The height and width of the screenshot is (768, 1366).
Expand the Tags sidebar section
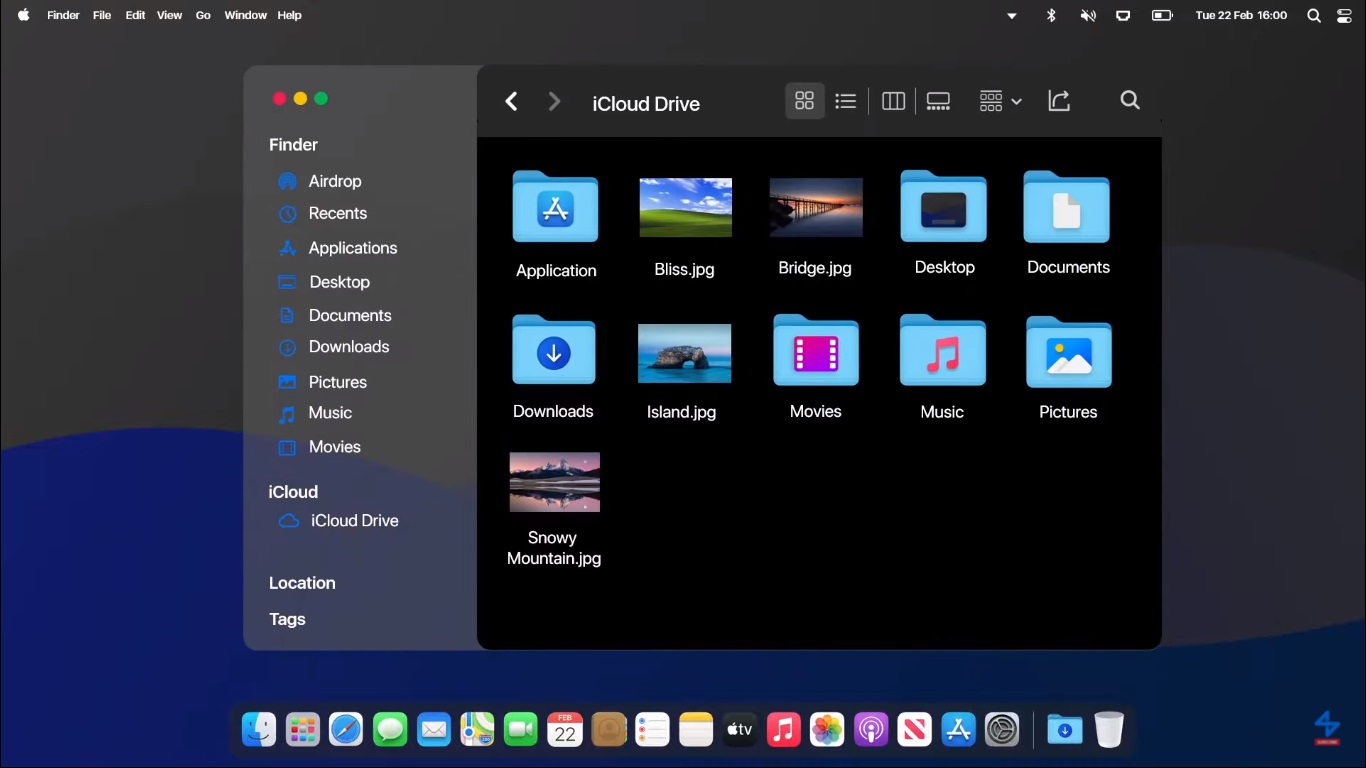[287, 619]
